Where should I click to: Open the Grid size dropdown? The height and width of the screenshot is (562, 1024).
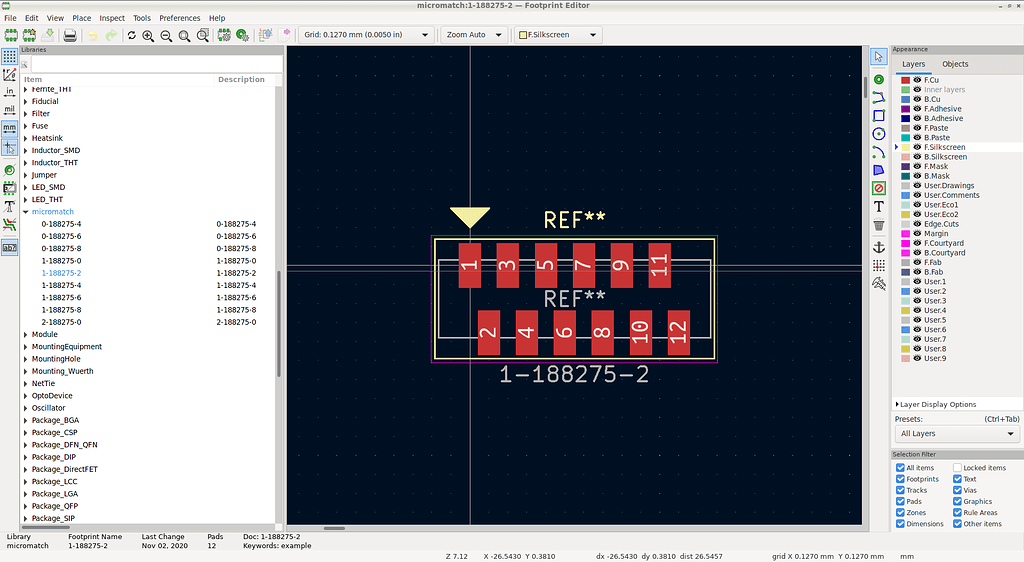[366, 35]
